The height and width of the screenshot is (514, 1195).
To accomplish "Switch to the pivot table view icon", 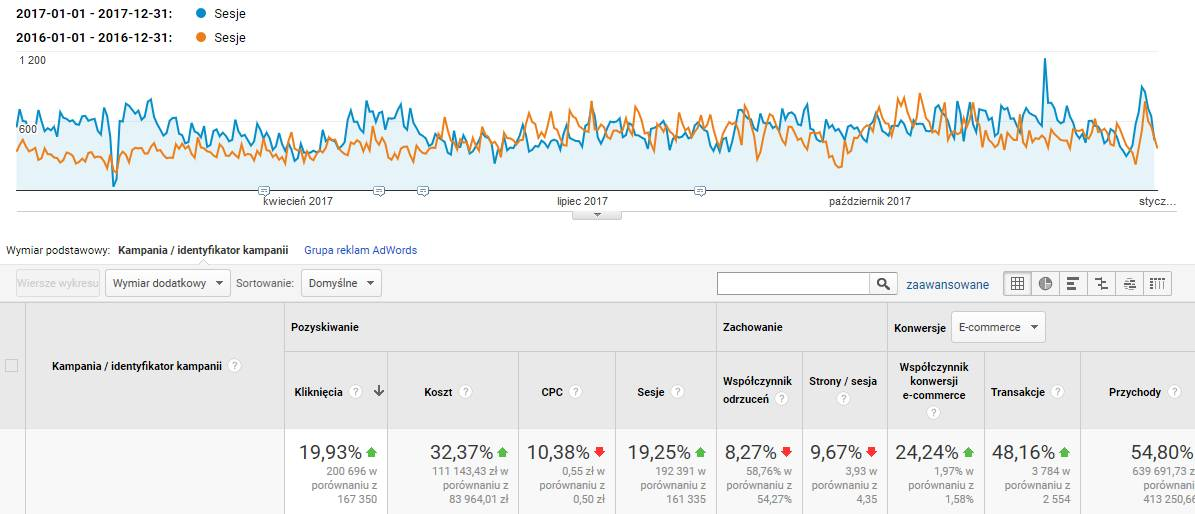I will pos(1157,284).
